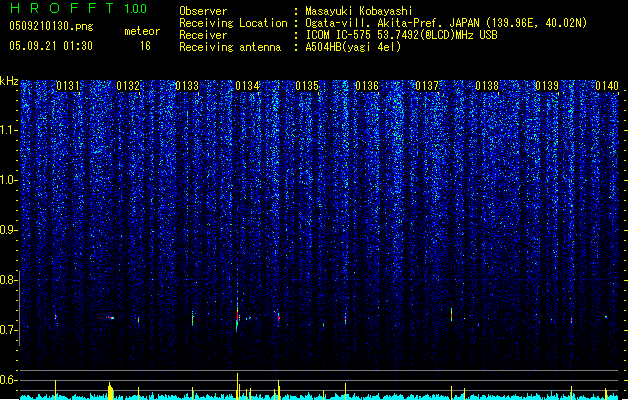Image resolution: width=629 pixels, height=400 pixels.
Task: Click the 0136 time marker
Action: [367, 86]
